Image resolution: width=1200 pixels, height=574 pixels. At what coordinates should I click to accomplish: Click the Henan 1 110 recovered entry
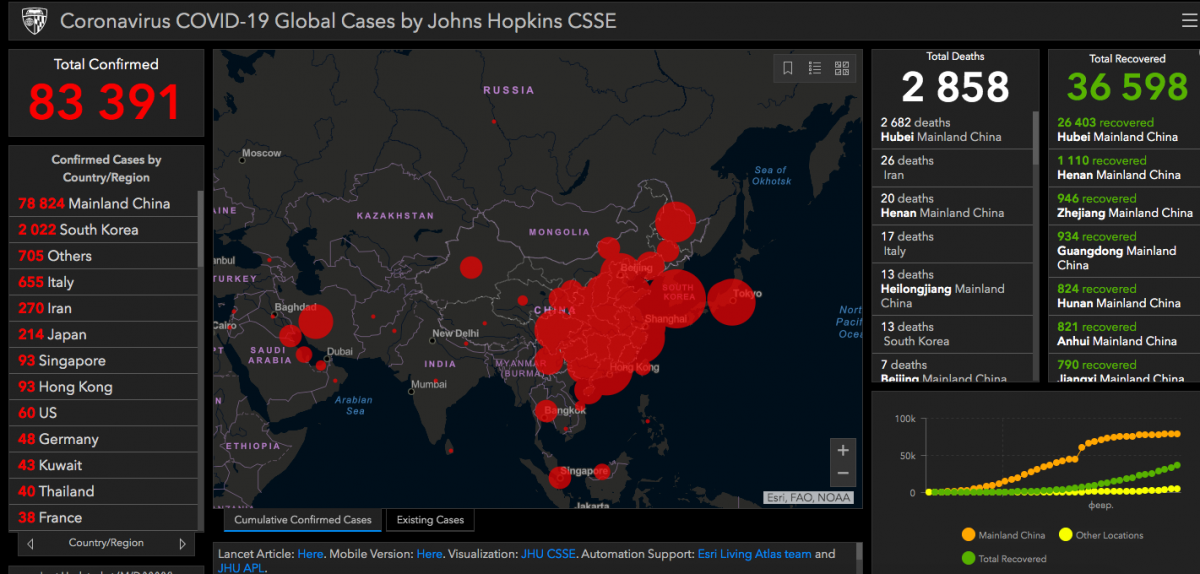pos(1124,168)
